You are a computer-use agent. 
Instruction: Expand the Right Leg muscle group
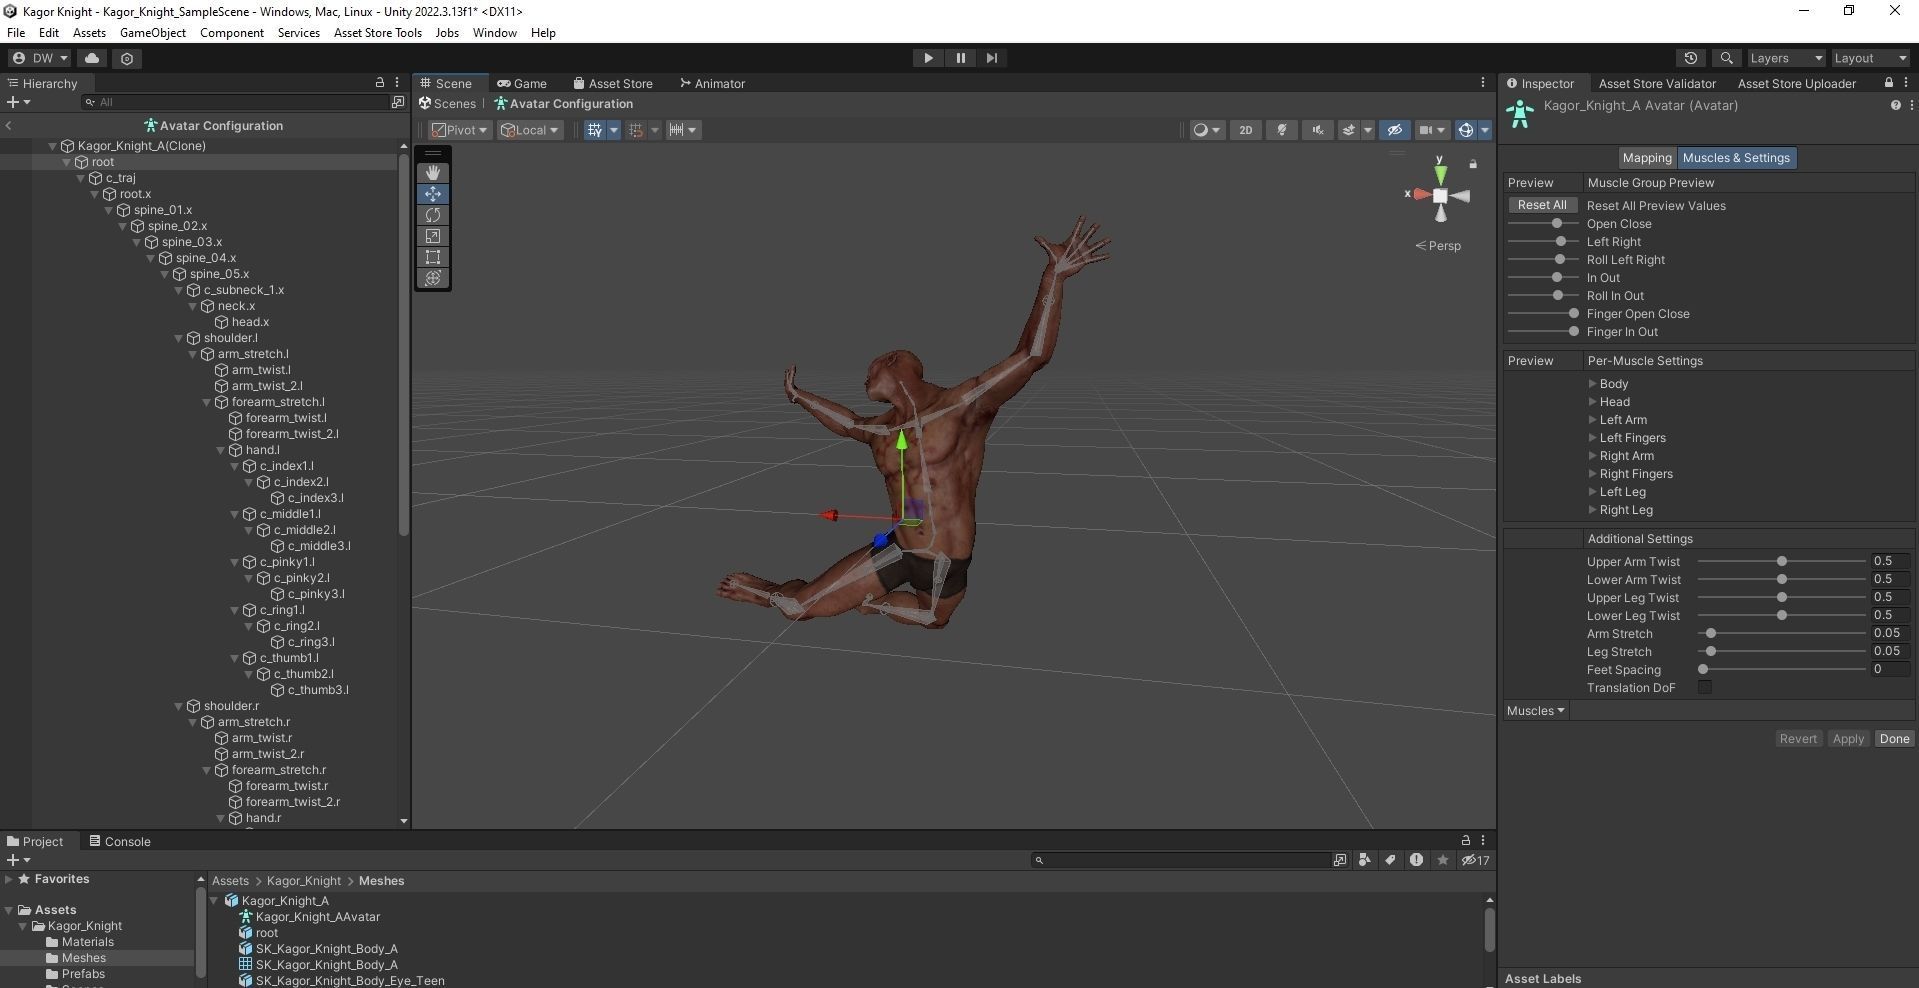point(1592,510)
